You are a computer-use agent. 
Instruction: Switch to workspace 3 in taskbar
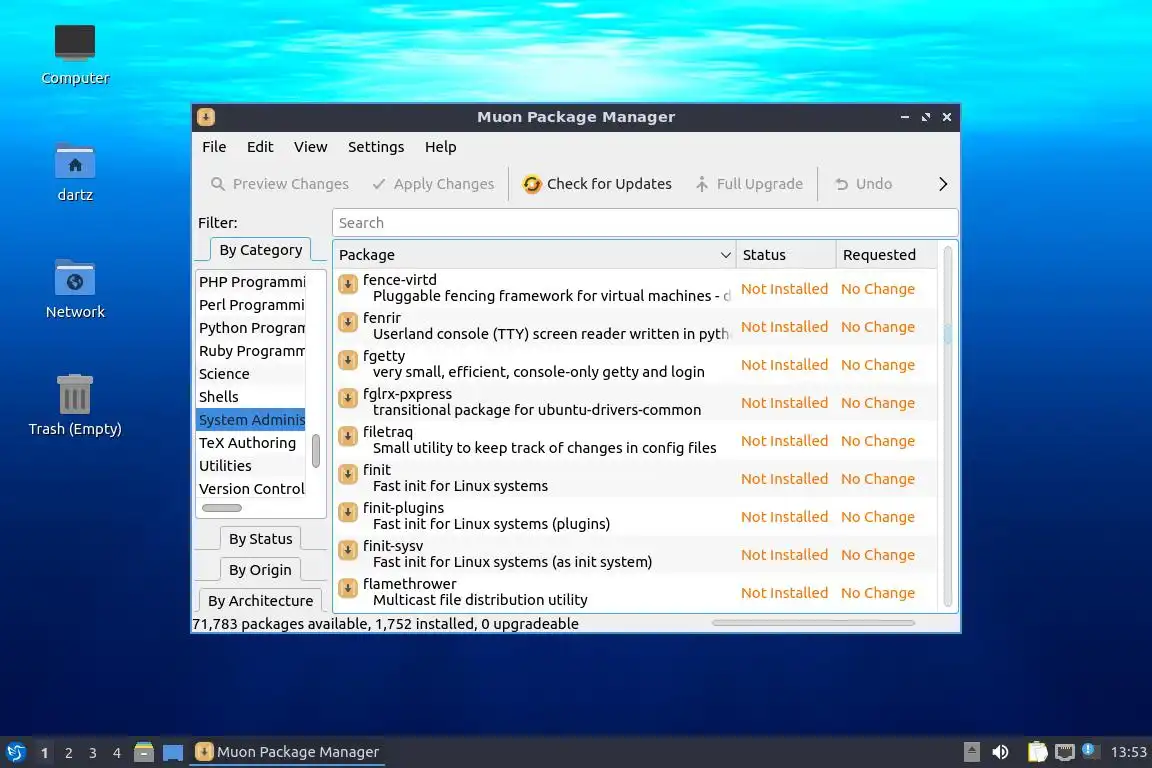(x=93, y=753)
